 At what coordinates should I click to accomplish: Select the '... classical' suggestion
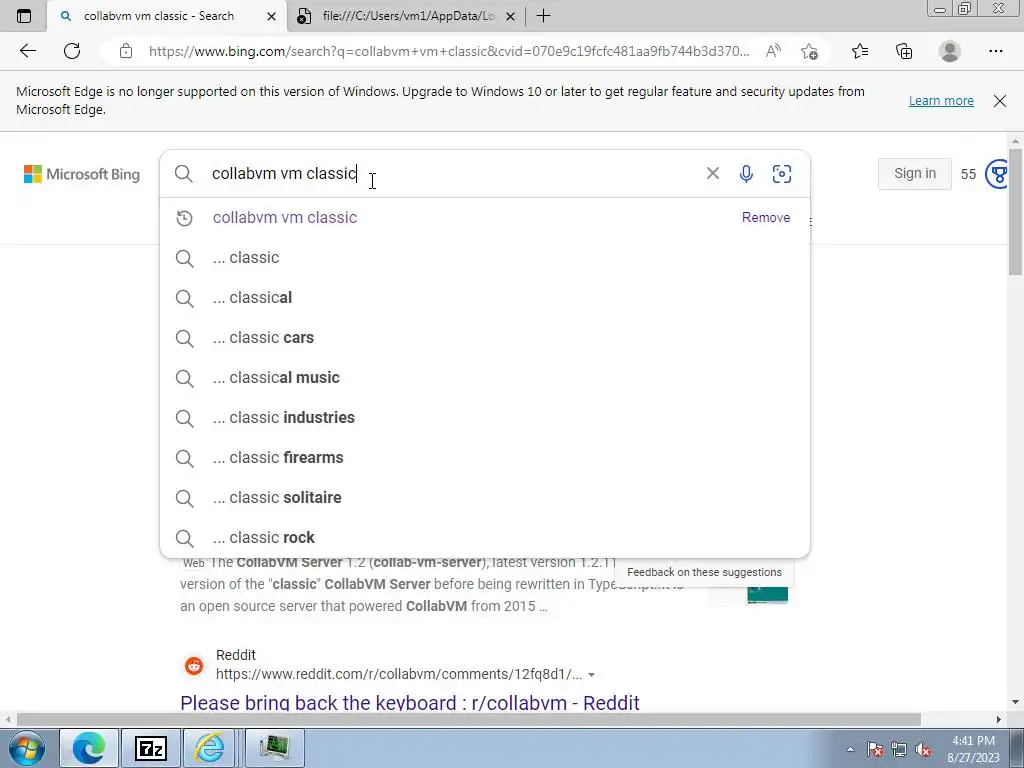[485, 298]
